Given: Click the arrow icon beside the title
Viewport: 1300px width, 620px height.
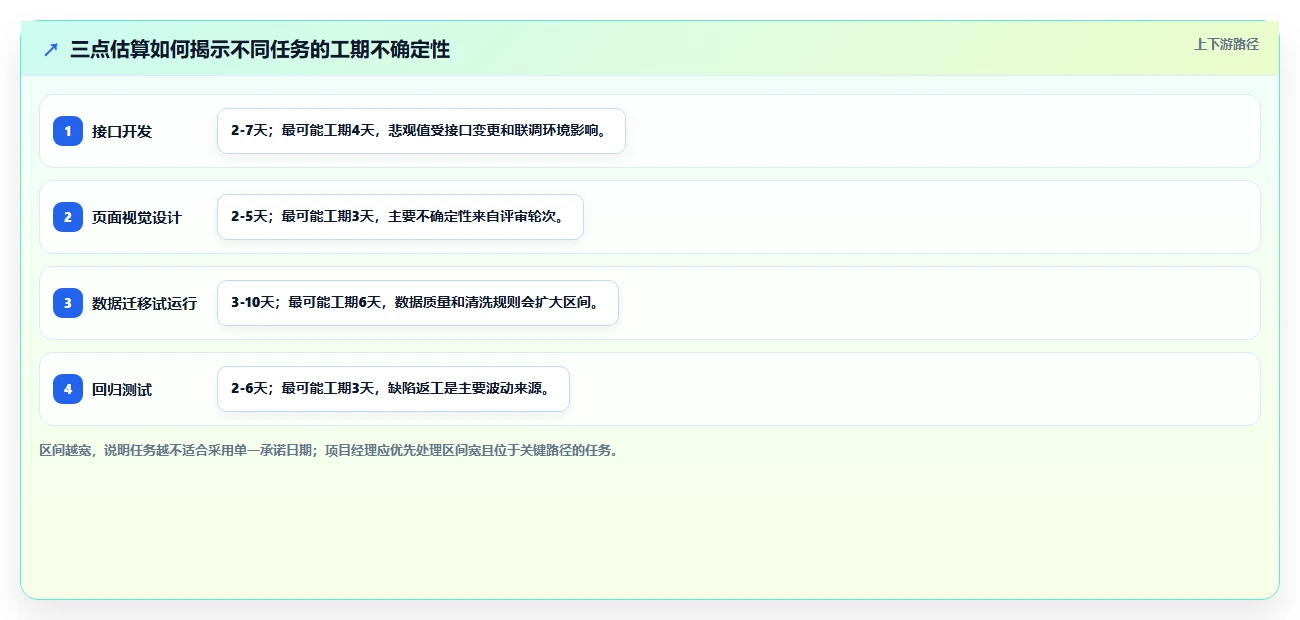Looking at the screenshot, I should [51, 49].
